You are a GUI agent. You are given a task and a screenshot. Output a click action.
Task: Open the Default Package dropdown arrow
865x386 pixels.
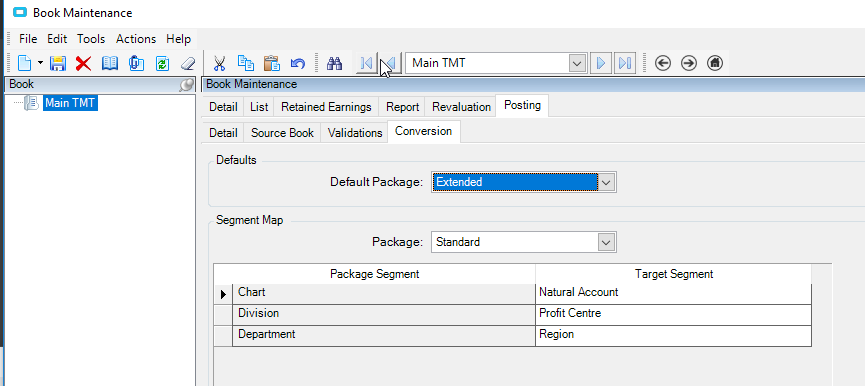coord(606,182)
